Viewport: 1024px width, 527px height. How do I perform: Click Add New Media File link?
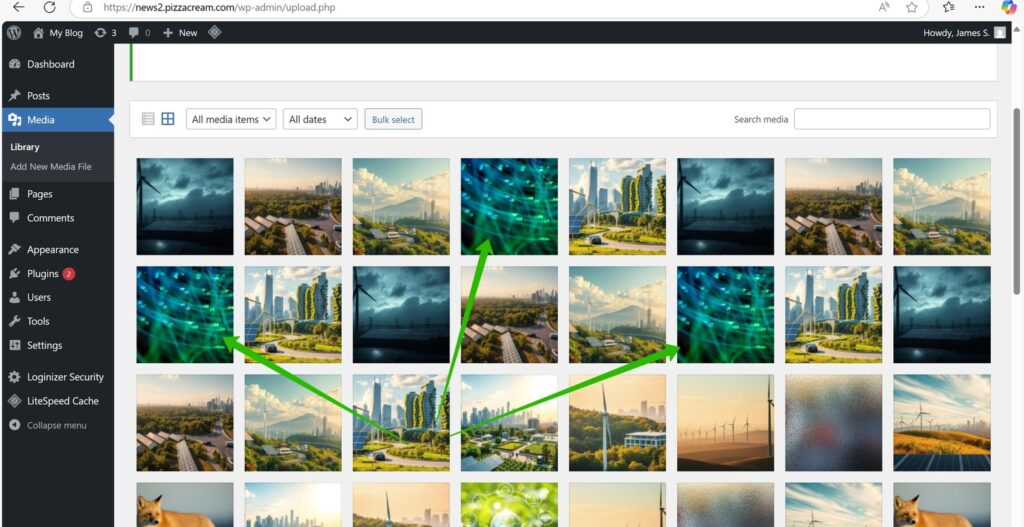coord(51,167)
